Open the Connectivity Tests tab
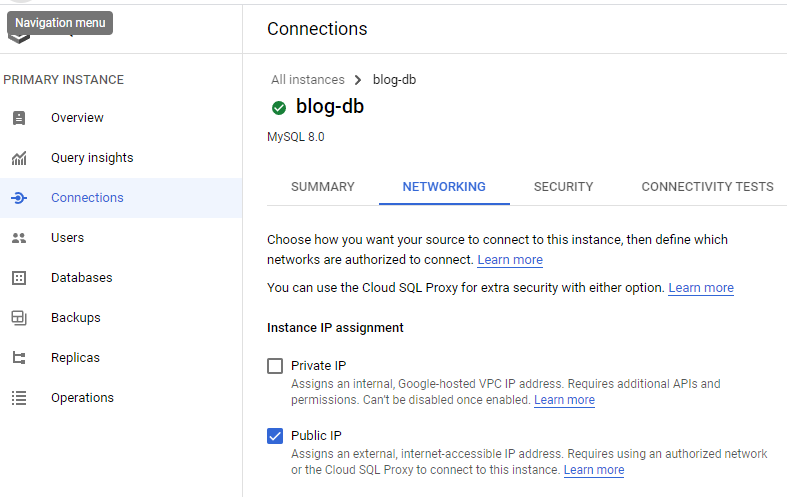Screen dimensions: 787x497 pos(707,187)
